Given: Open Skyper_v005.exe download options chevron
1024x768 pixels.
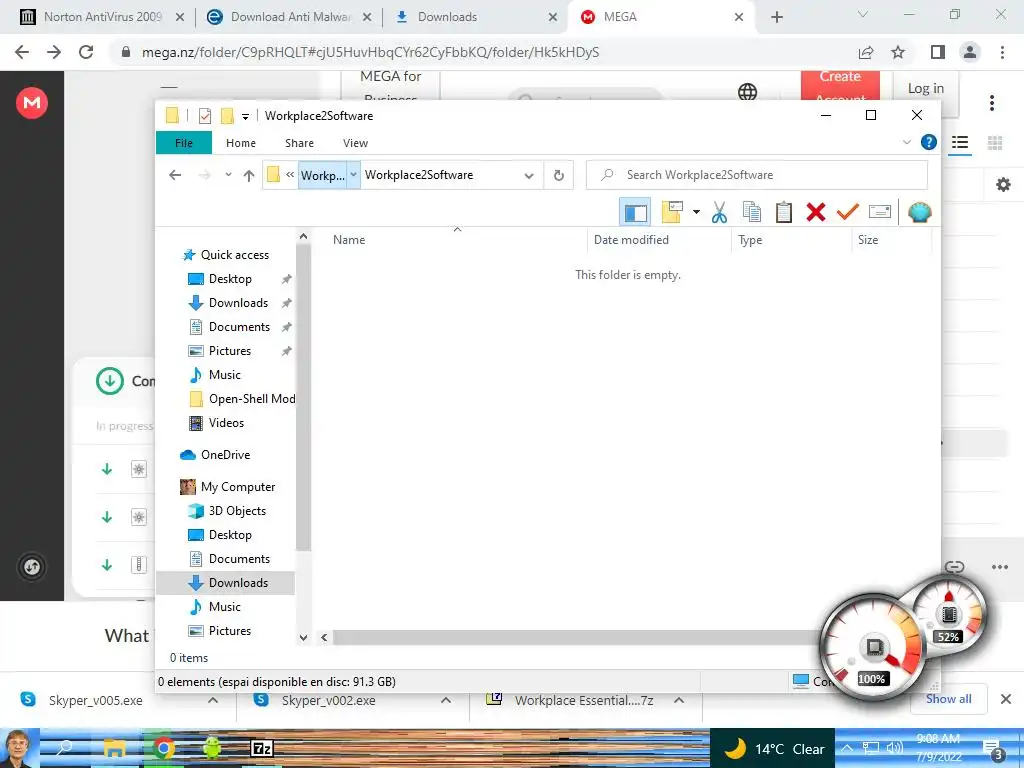Looking at the screenshot, I should pyautogui.click(x=213, y=700).
